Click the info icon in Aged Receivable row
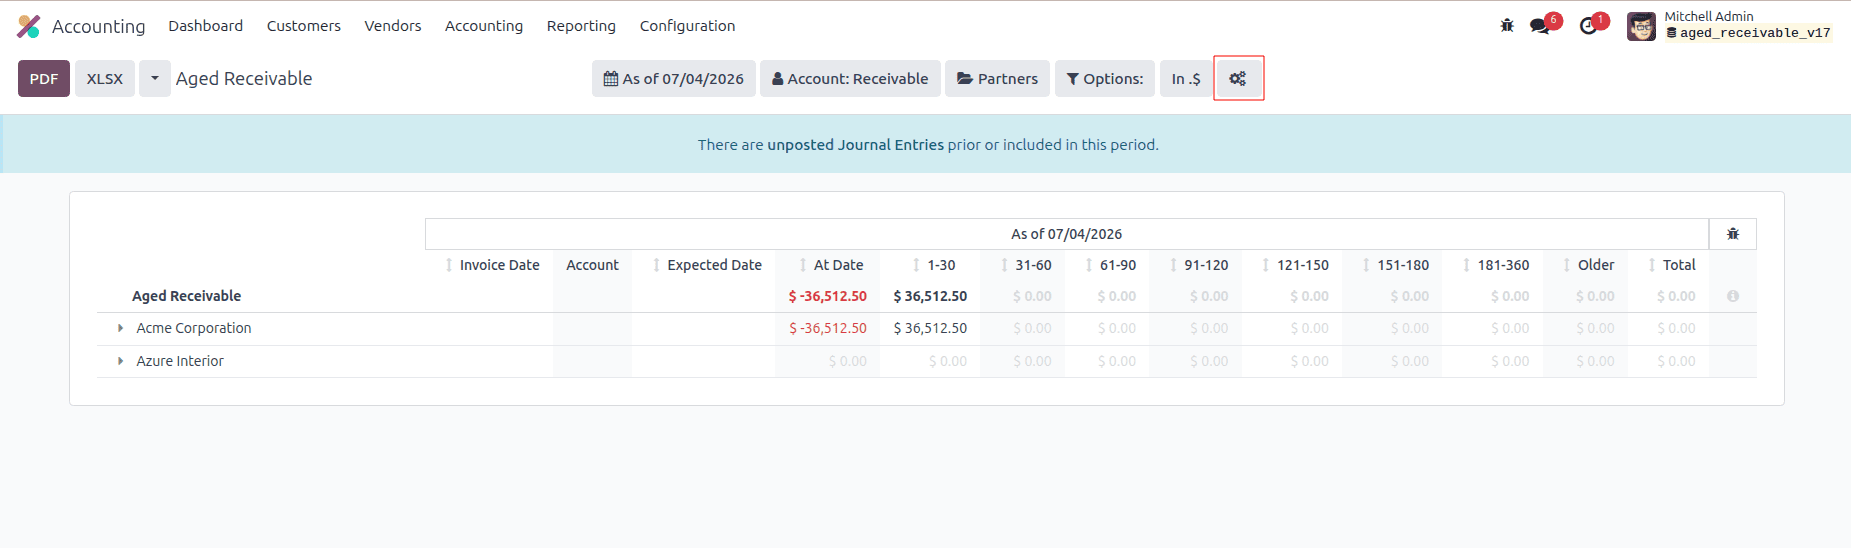The image size is (1851, 548). [1733, 296]
